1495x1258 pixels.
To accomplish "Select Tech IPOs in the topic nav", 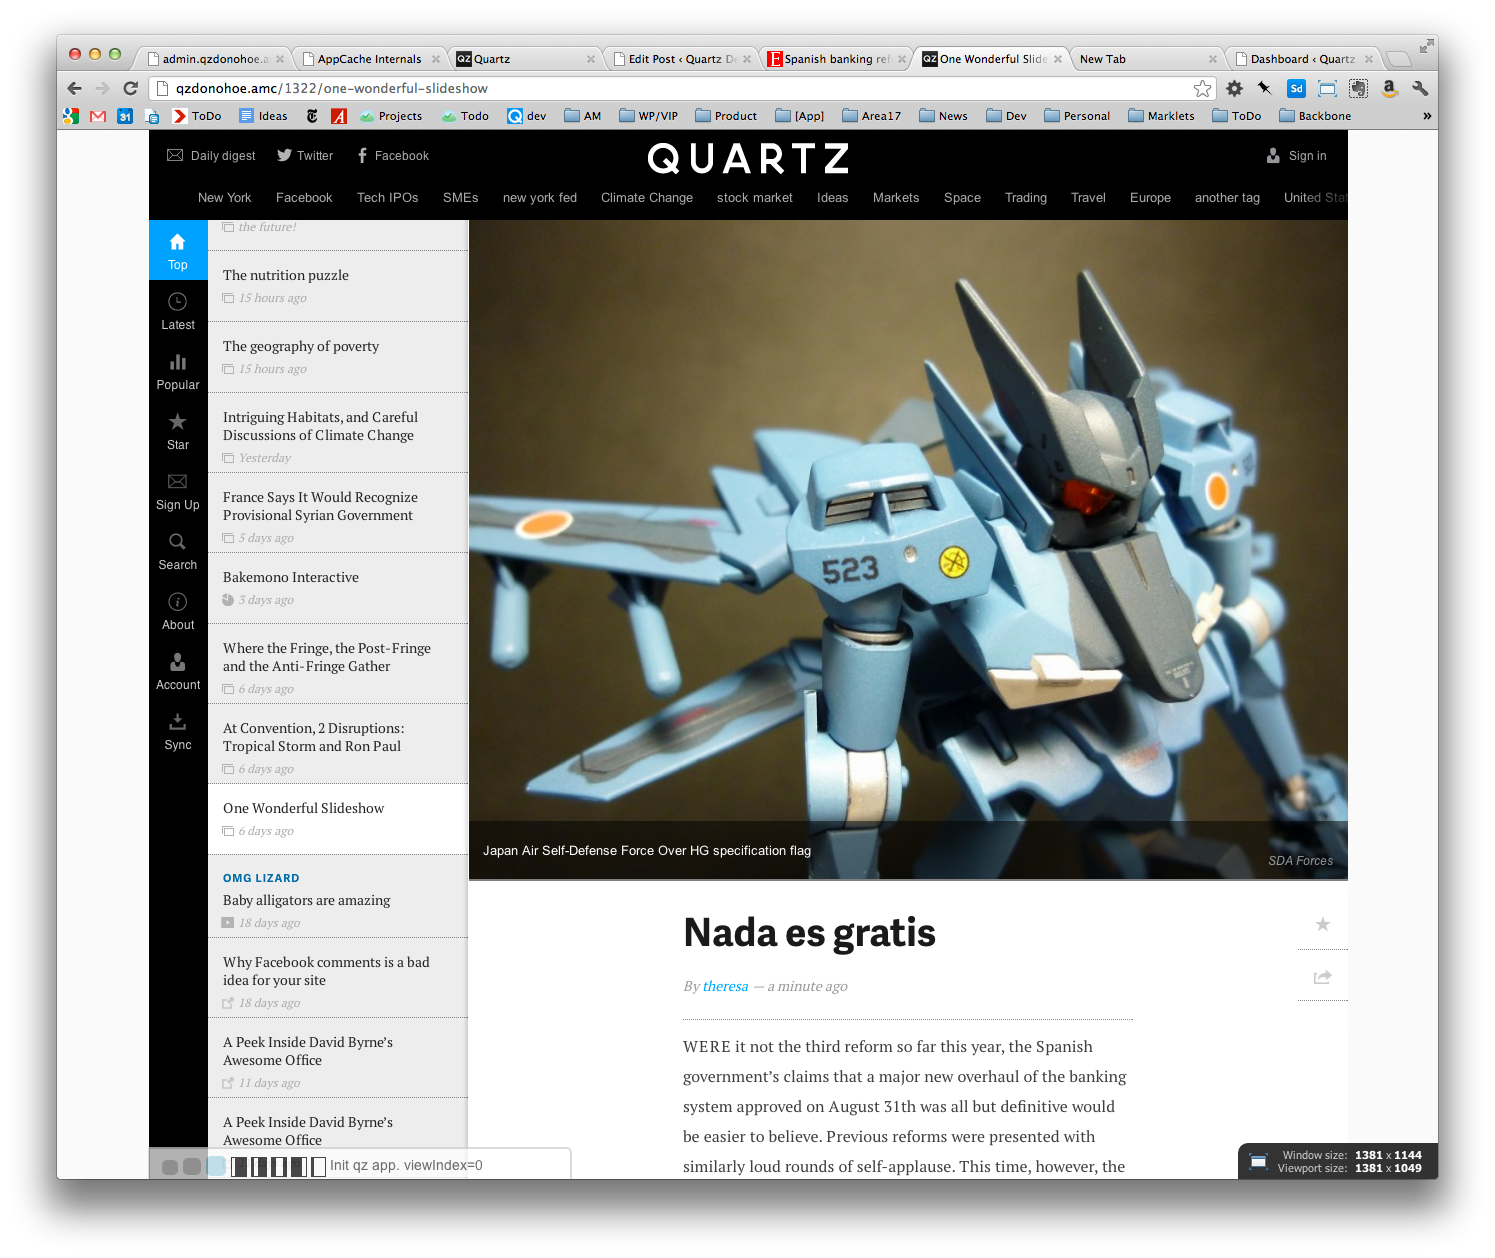I will [388, 198].
